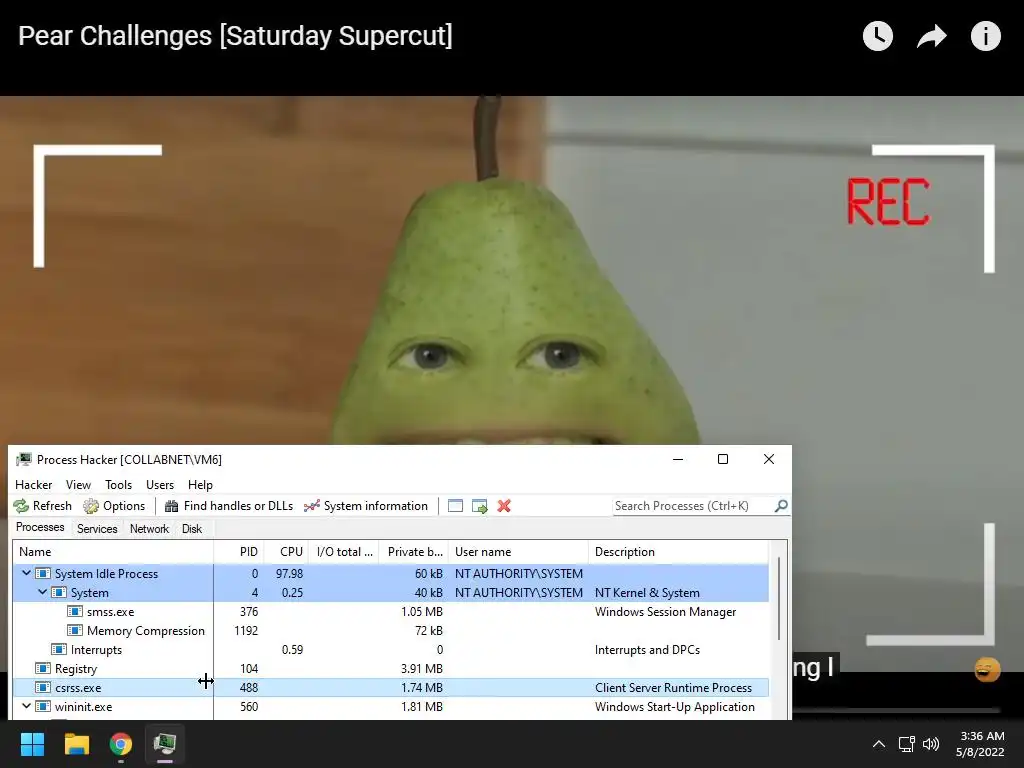
Task: Click the Interrupts row icon
Action: click(59, 650)
